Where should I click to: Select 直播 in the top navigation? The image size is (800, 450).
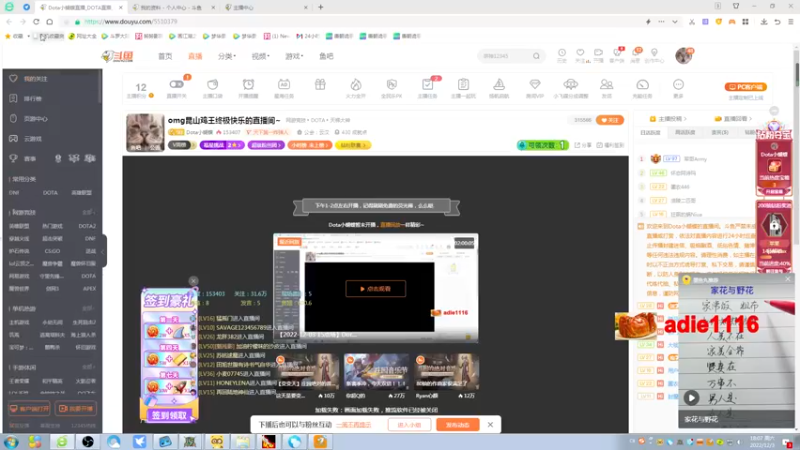point(195,56)
